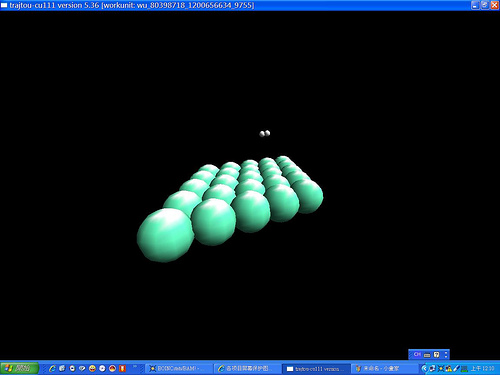Screen dimensions: 500x375
Task: Click the taskbar clock
Action: pos(482,368)
